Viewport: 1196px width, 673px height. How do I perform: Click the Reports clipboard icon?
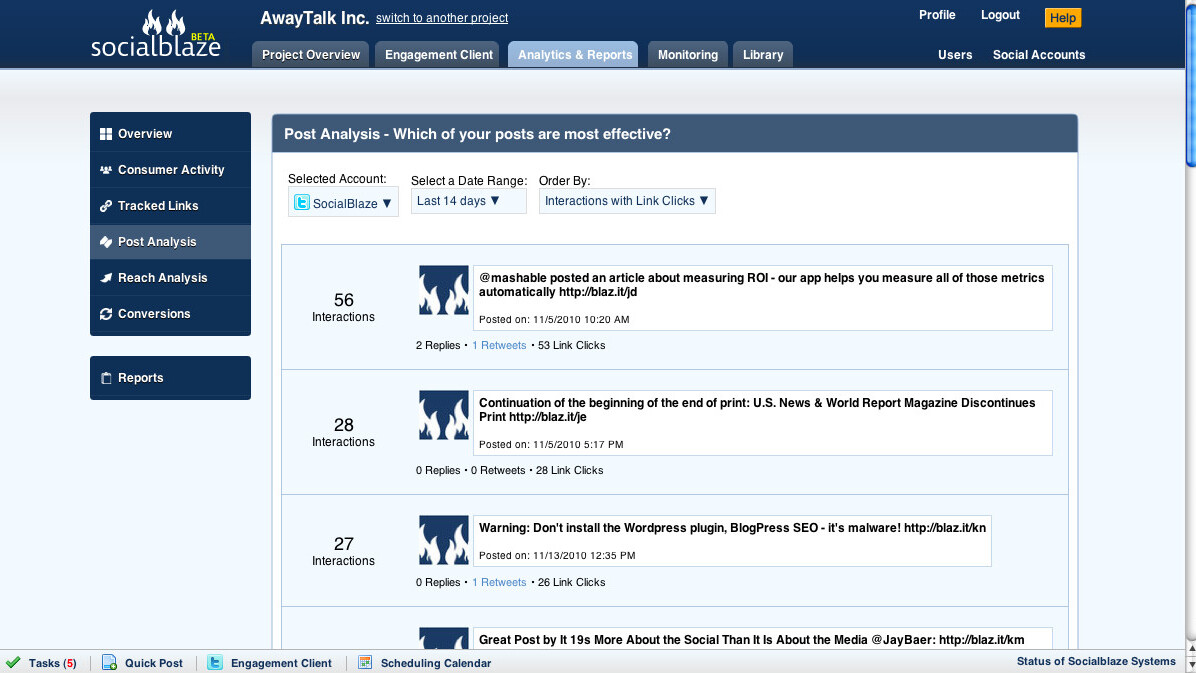105,378
